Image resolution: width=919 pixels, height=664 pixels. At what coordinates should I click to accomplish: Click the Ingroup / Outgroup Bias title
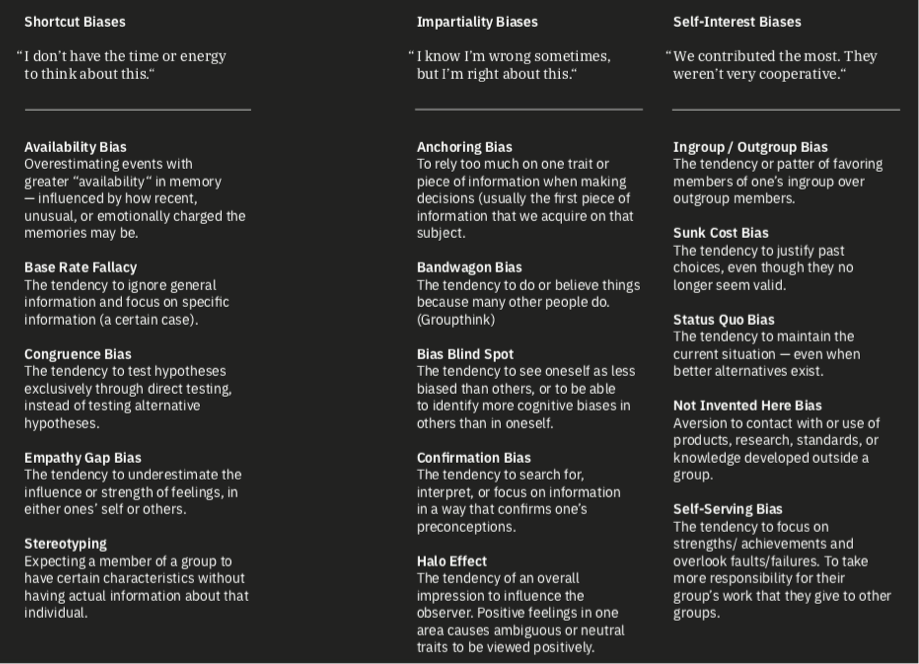pyautogui.click(x=750, y=147)
